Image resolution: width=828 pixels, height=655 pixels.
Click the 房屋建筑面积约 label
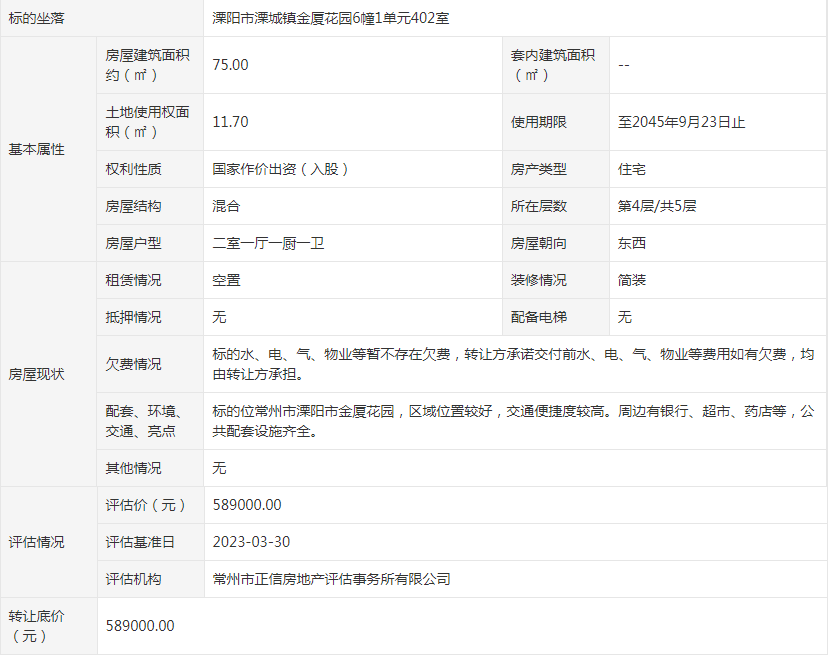point(147,65)
